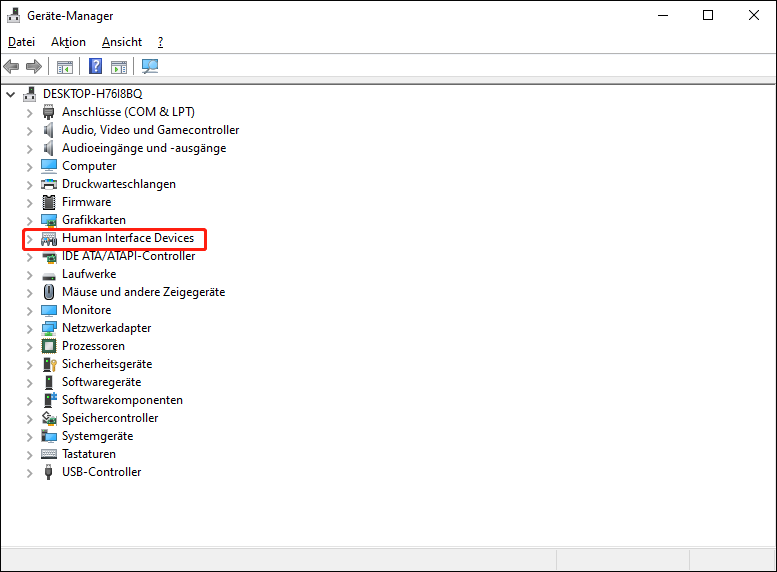
Task: Click the Prozessoren chip icon
Action: pyautogui.click(x=49, y=346)
